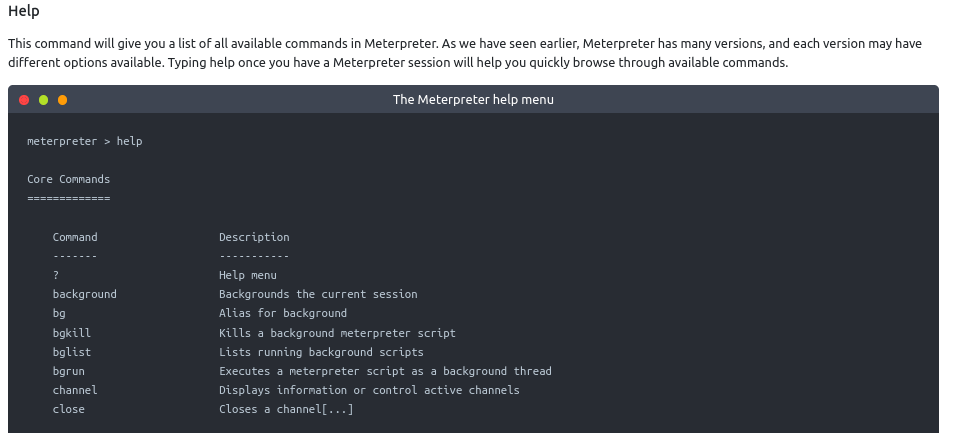Click the 'Command' column header
This screenshot has height=441, width=954.
point(75,237)
